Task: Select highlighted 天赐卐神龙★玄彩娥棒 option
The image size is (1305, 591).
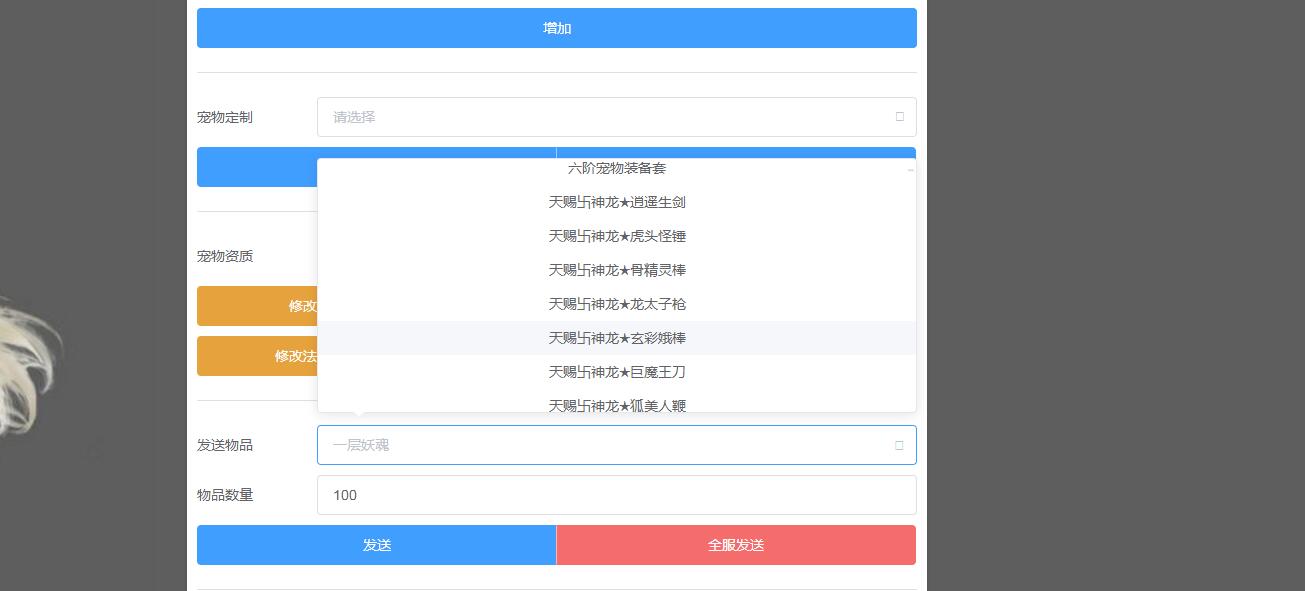Action: 616,338
